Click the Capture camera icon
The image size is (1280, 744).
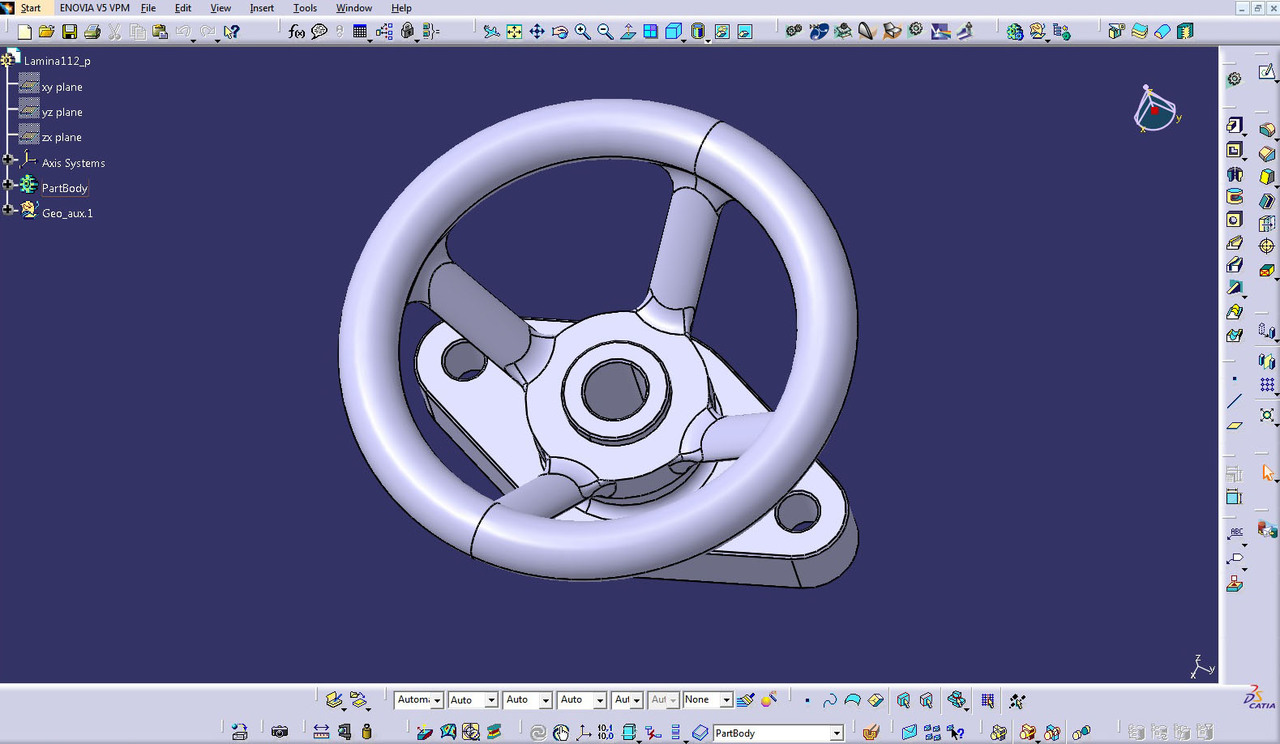(x=280, y=732)
